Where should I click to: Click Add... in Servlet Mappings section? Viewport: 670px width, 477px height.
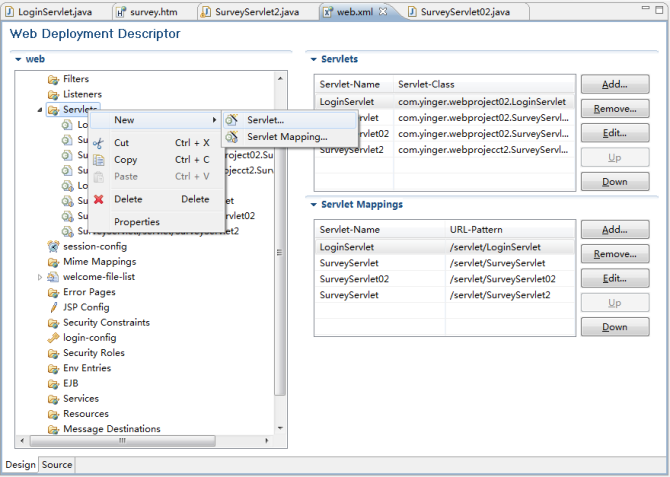point(615,230)
